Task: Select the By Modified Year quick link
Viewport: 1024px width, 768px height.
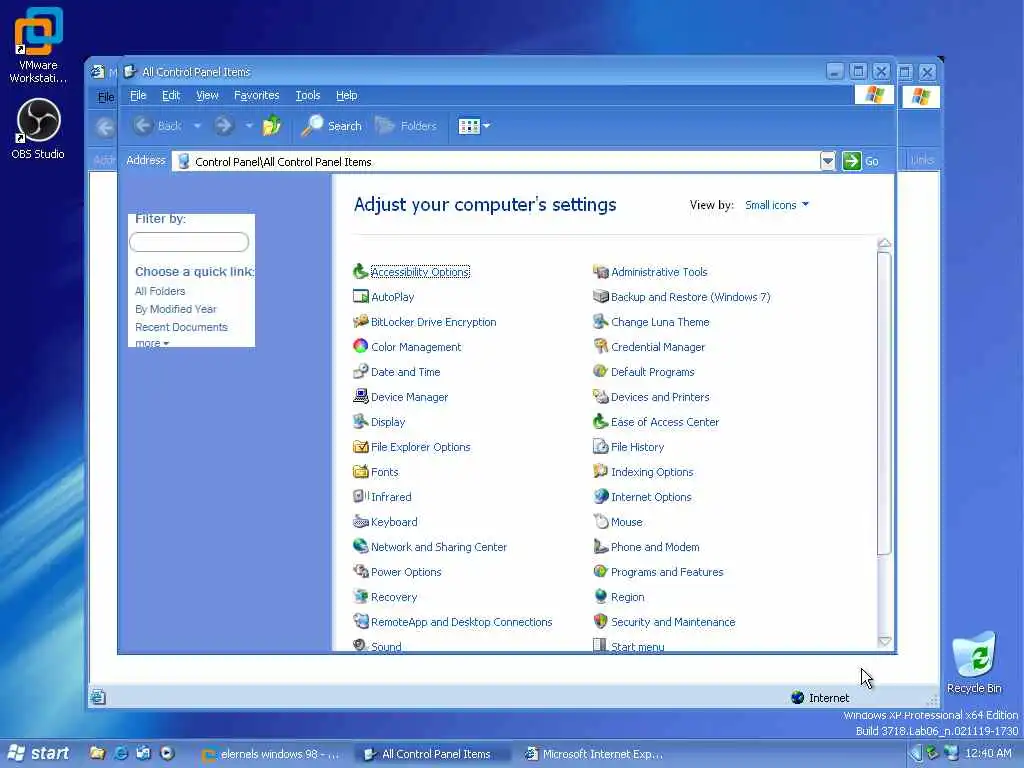Action: tap(176, 309)
